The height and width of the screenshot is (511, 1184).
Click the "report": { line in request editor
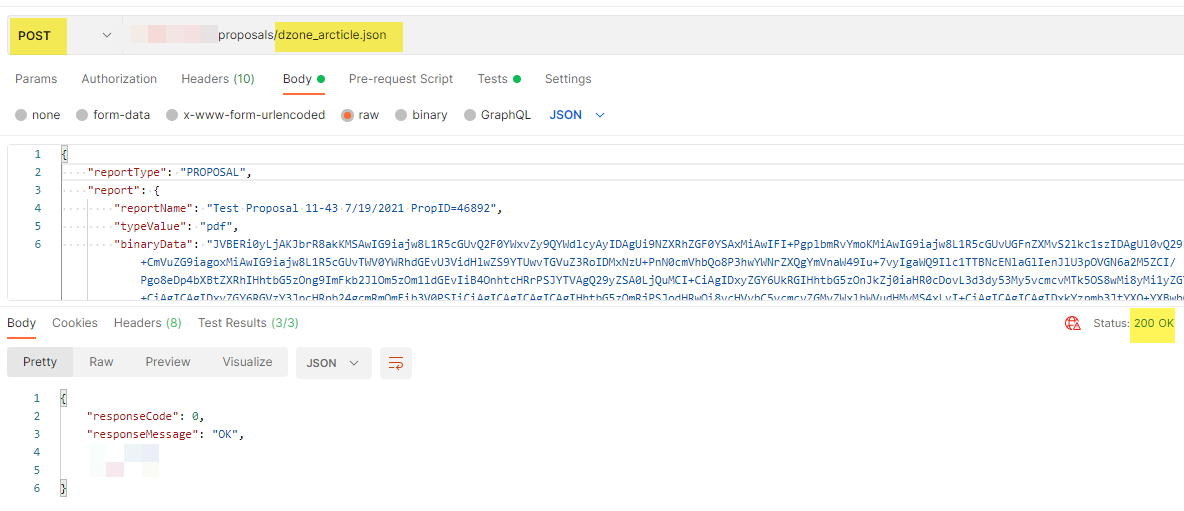click(123, 190)
